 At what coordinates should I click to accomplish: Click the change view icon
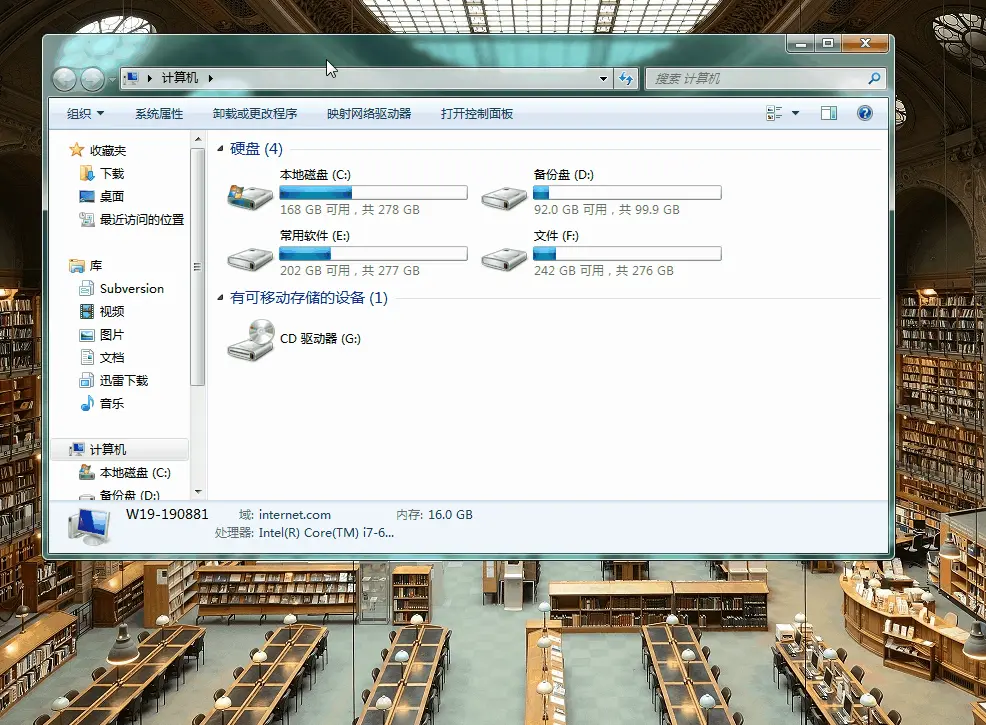(774, 113)
